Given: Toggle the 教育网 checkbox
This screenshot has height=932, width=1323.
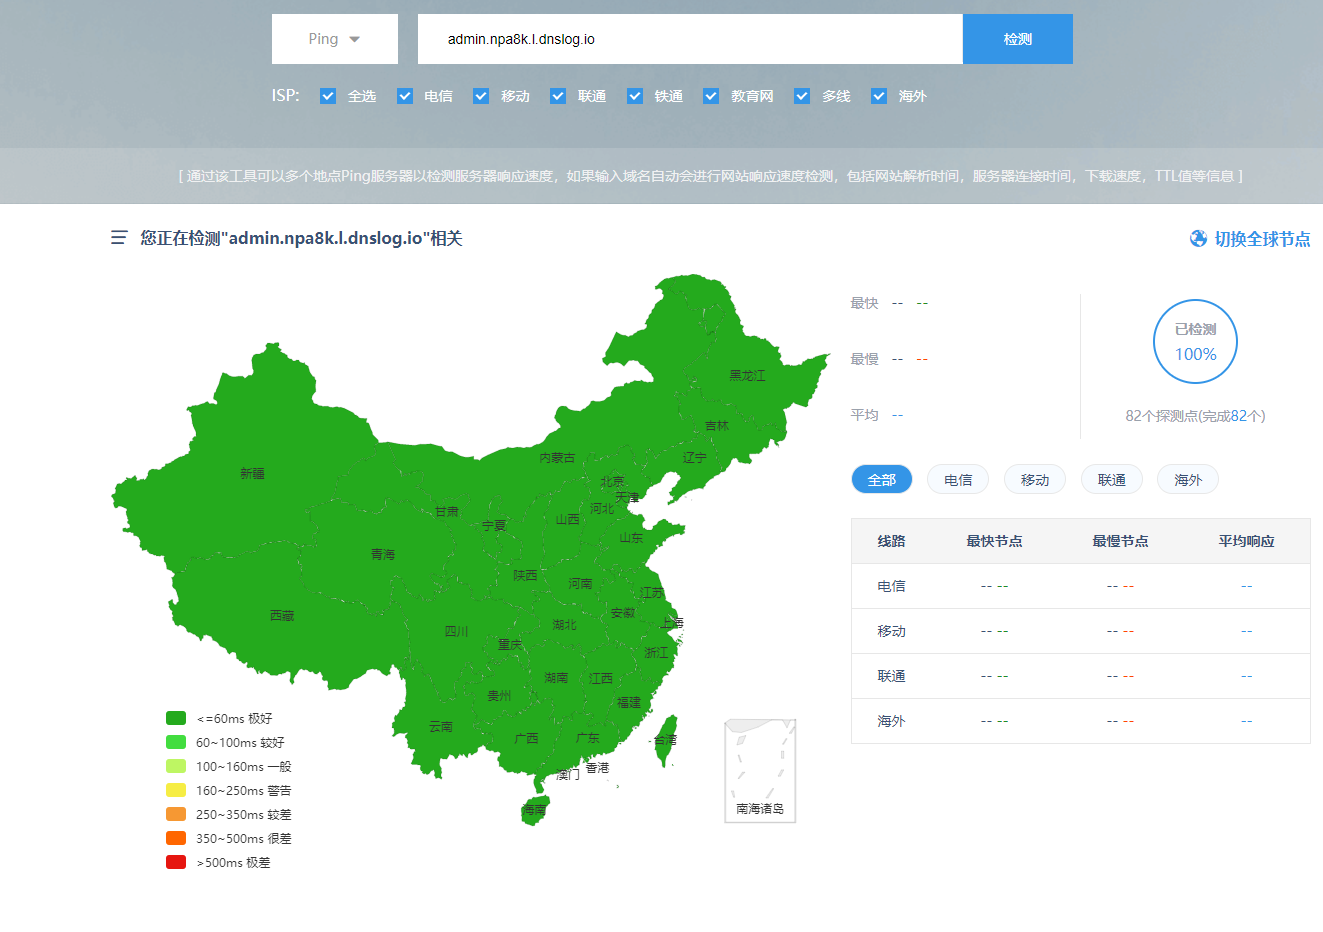Looking at the screenshot, I should click(x=711, y=96).
